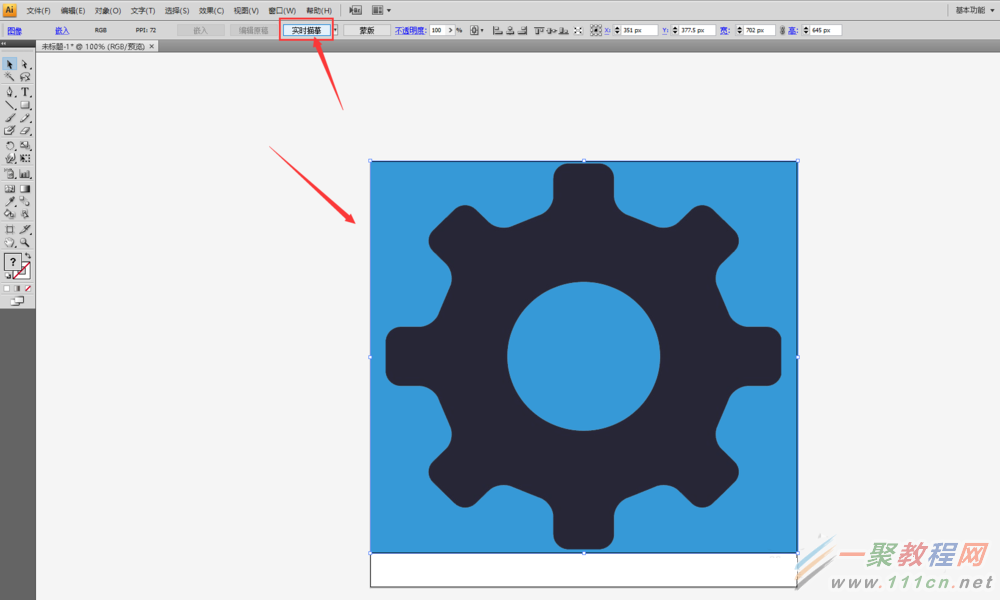Select the Pencil tool
This screenshot has width=1000, height=600.
click(25, 118)
